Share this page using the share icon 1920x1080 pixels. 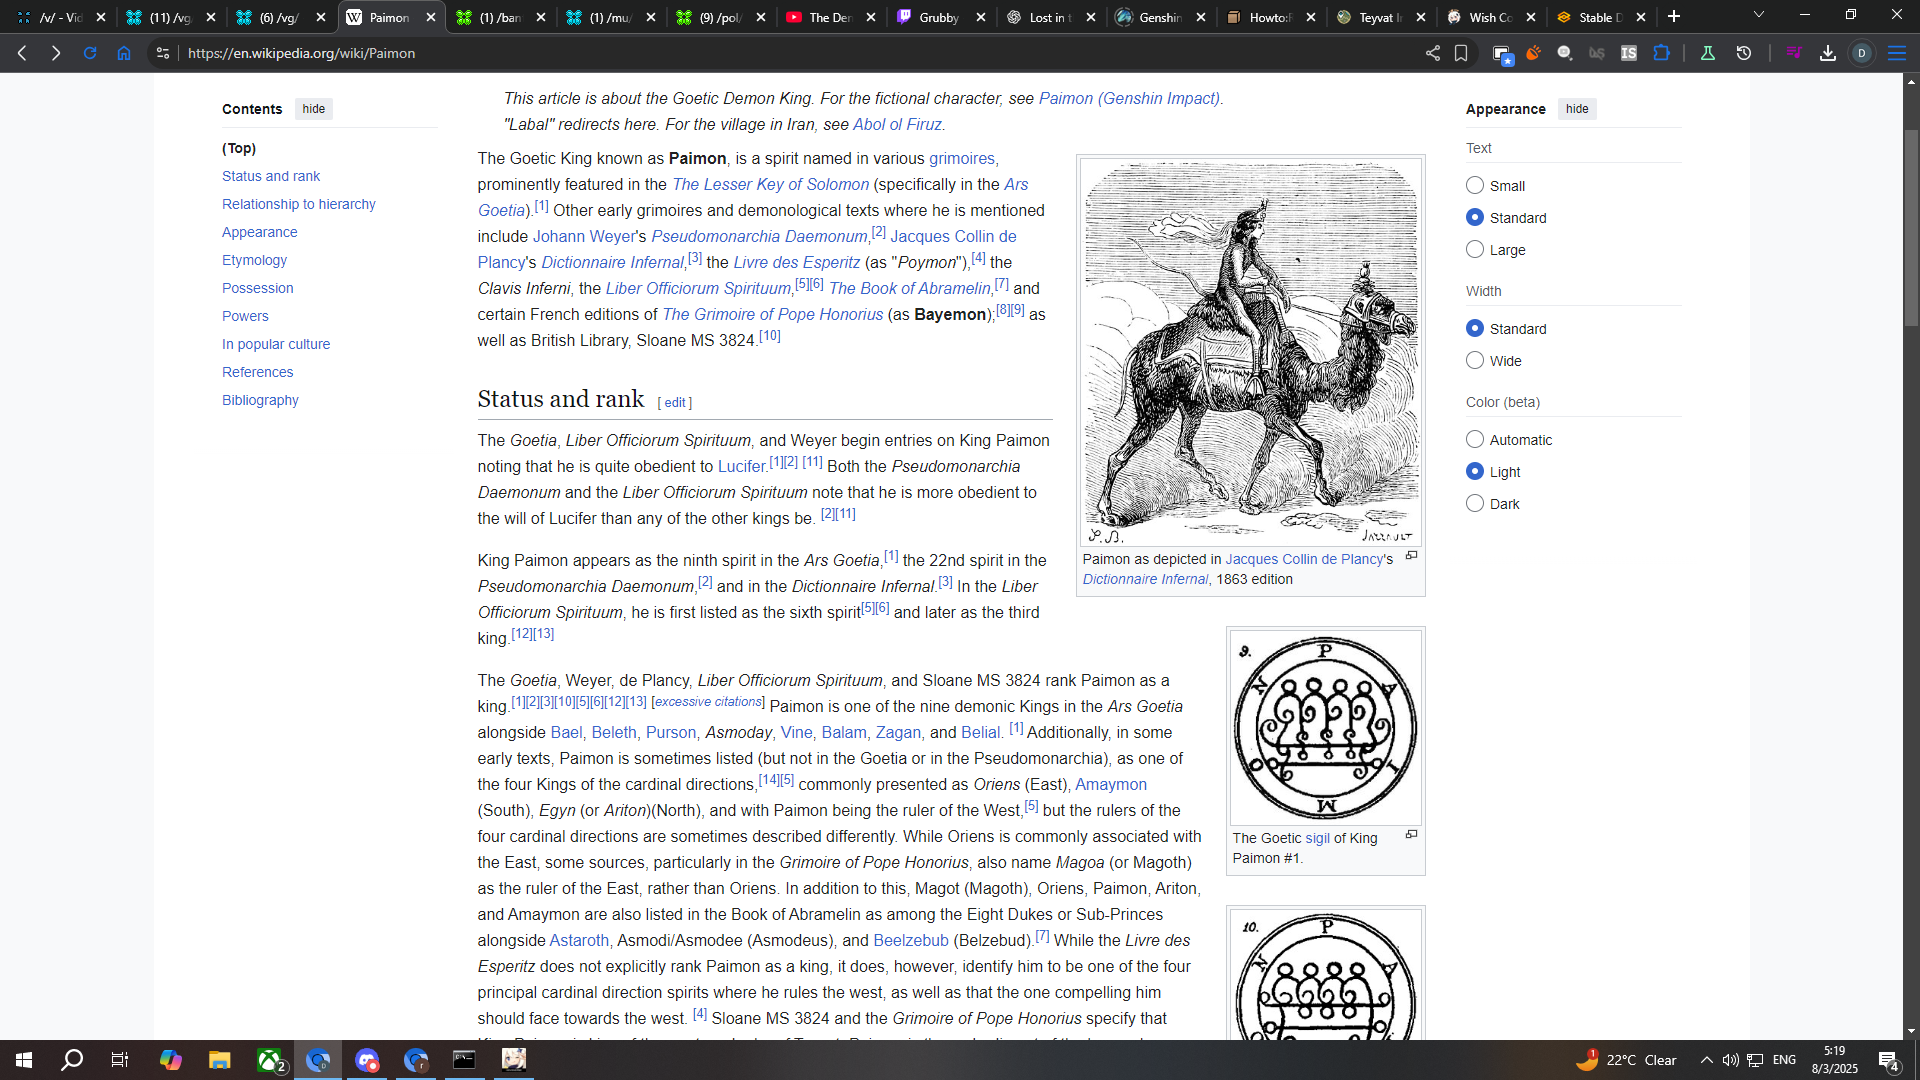[x=1433, y=53]
